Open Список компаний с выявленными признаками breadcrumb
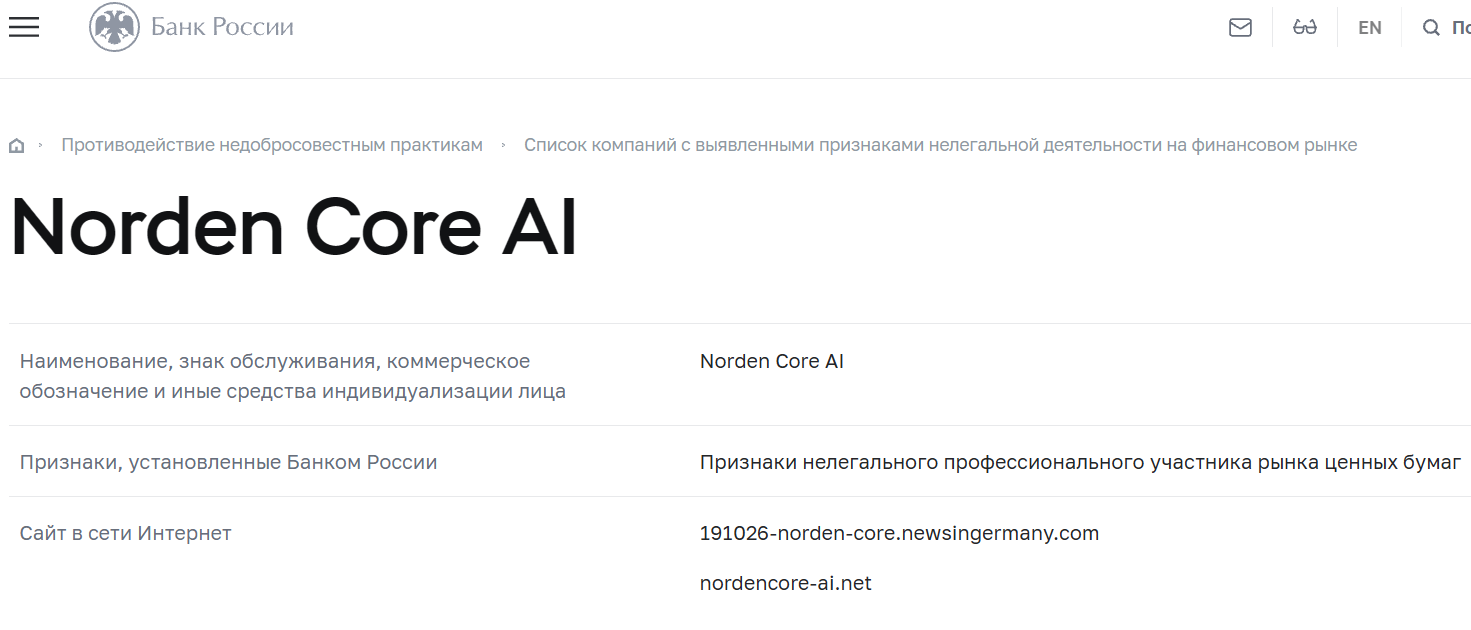The image size is (1471, 630). pyautogui.click(x=941, y=145)
